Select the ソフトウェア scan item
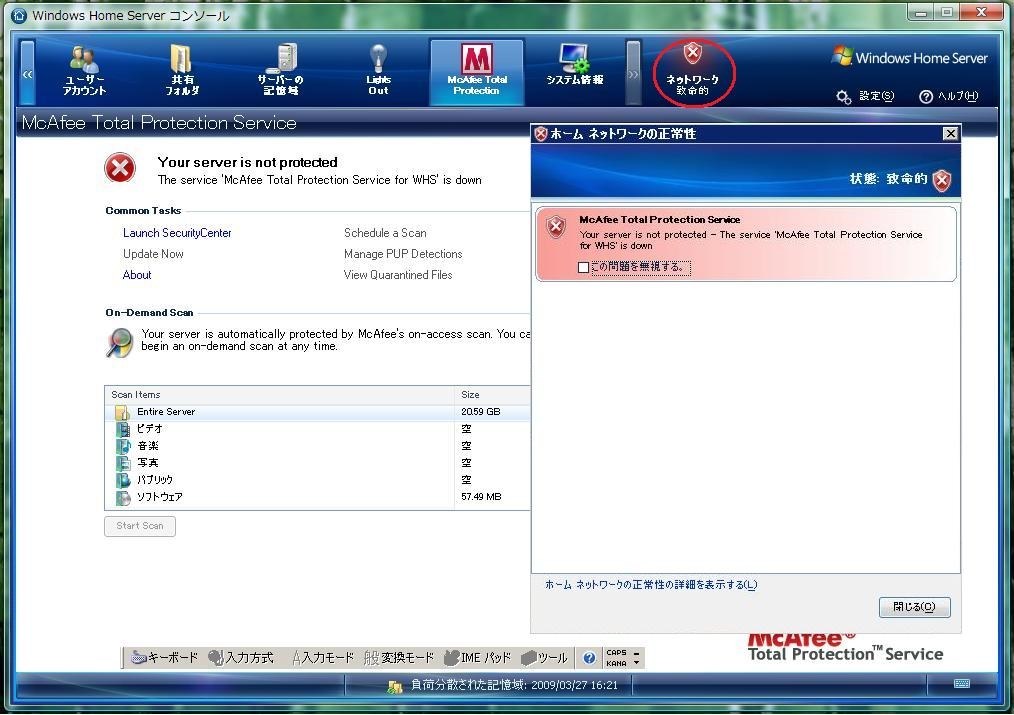The width and height of the screenshot is (1014, 715). coord(318,497)
